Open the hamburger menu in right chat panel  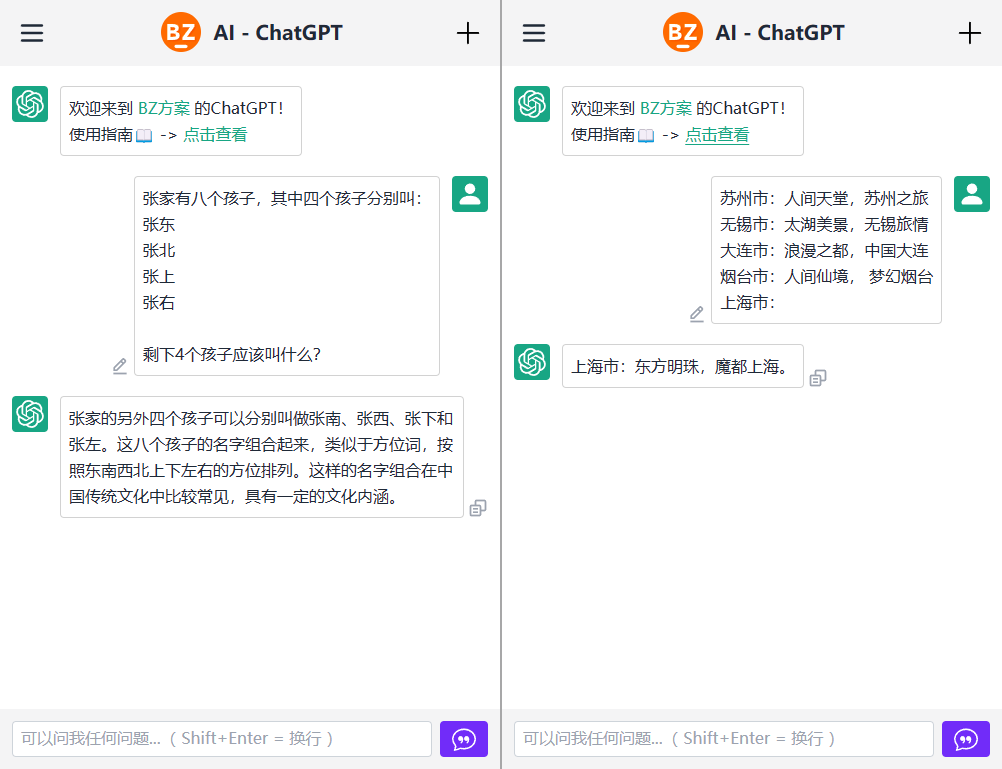click(x=534, y=33)
